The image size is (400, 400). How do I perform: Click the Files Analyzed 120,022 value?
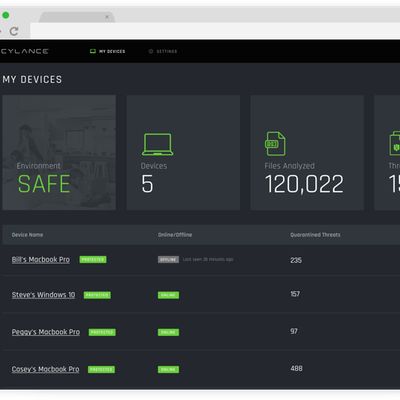pyautogui.click(x=304, y=184)
